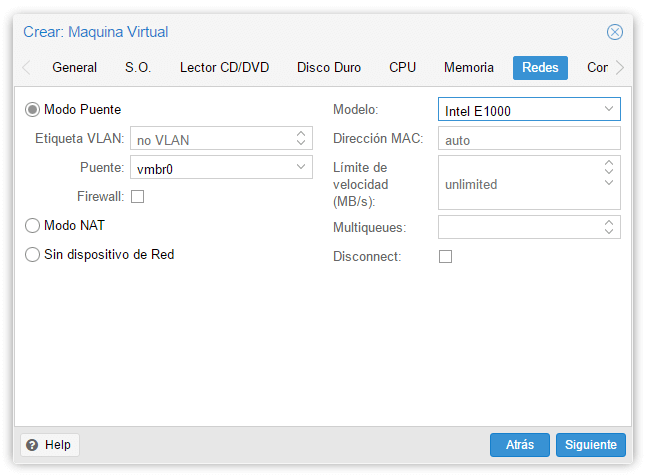The height and width of the screenshot is (476, 649).
Task: Switch to the Disco Duro tab
Action: point(331,68)
